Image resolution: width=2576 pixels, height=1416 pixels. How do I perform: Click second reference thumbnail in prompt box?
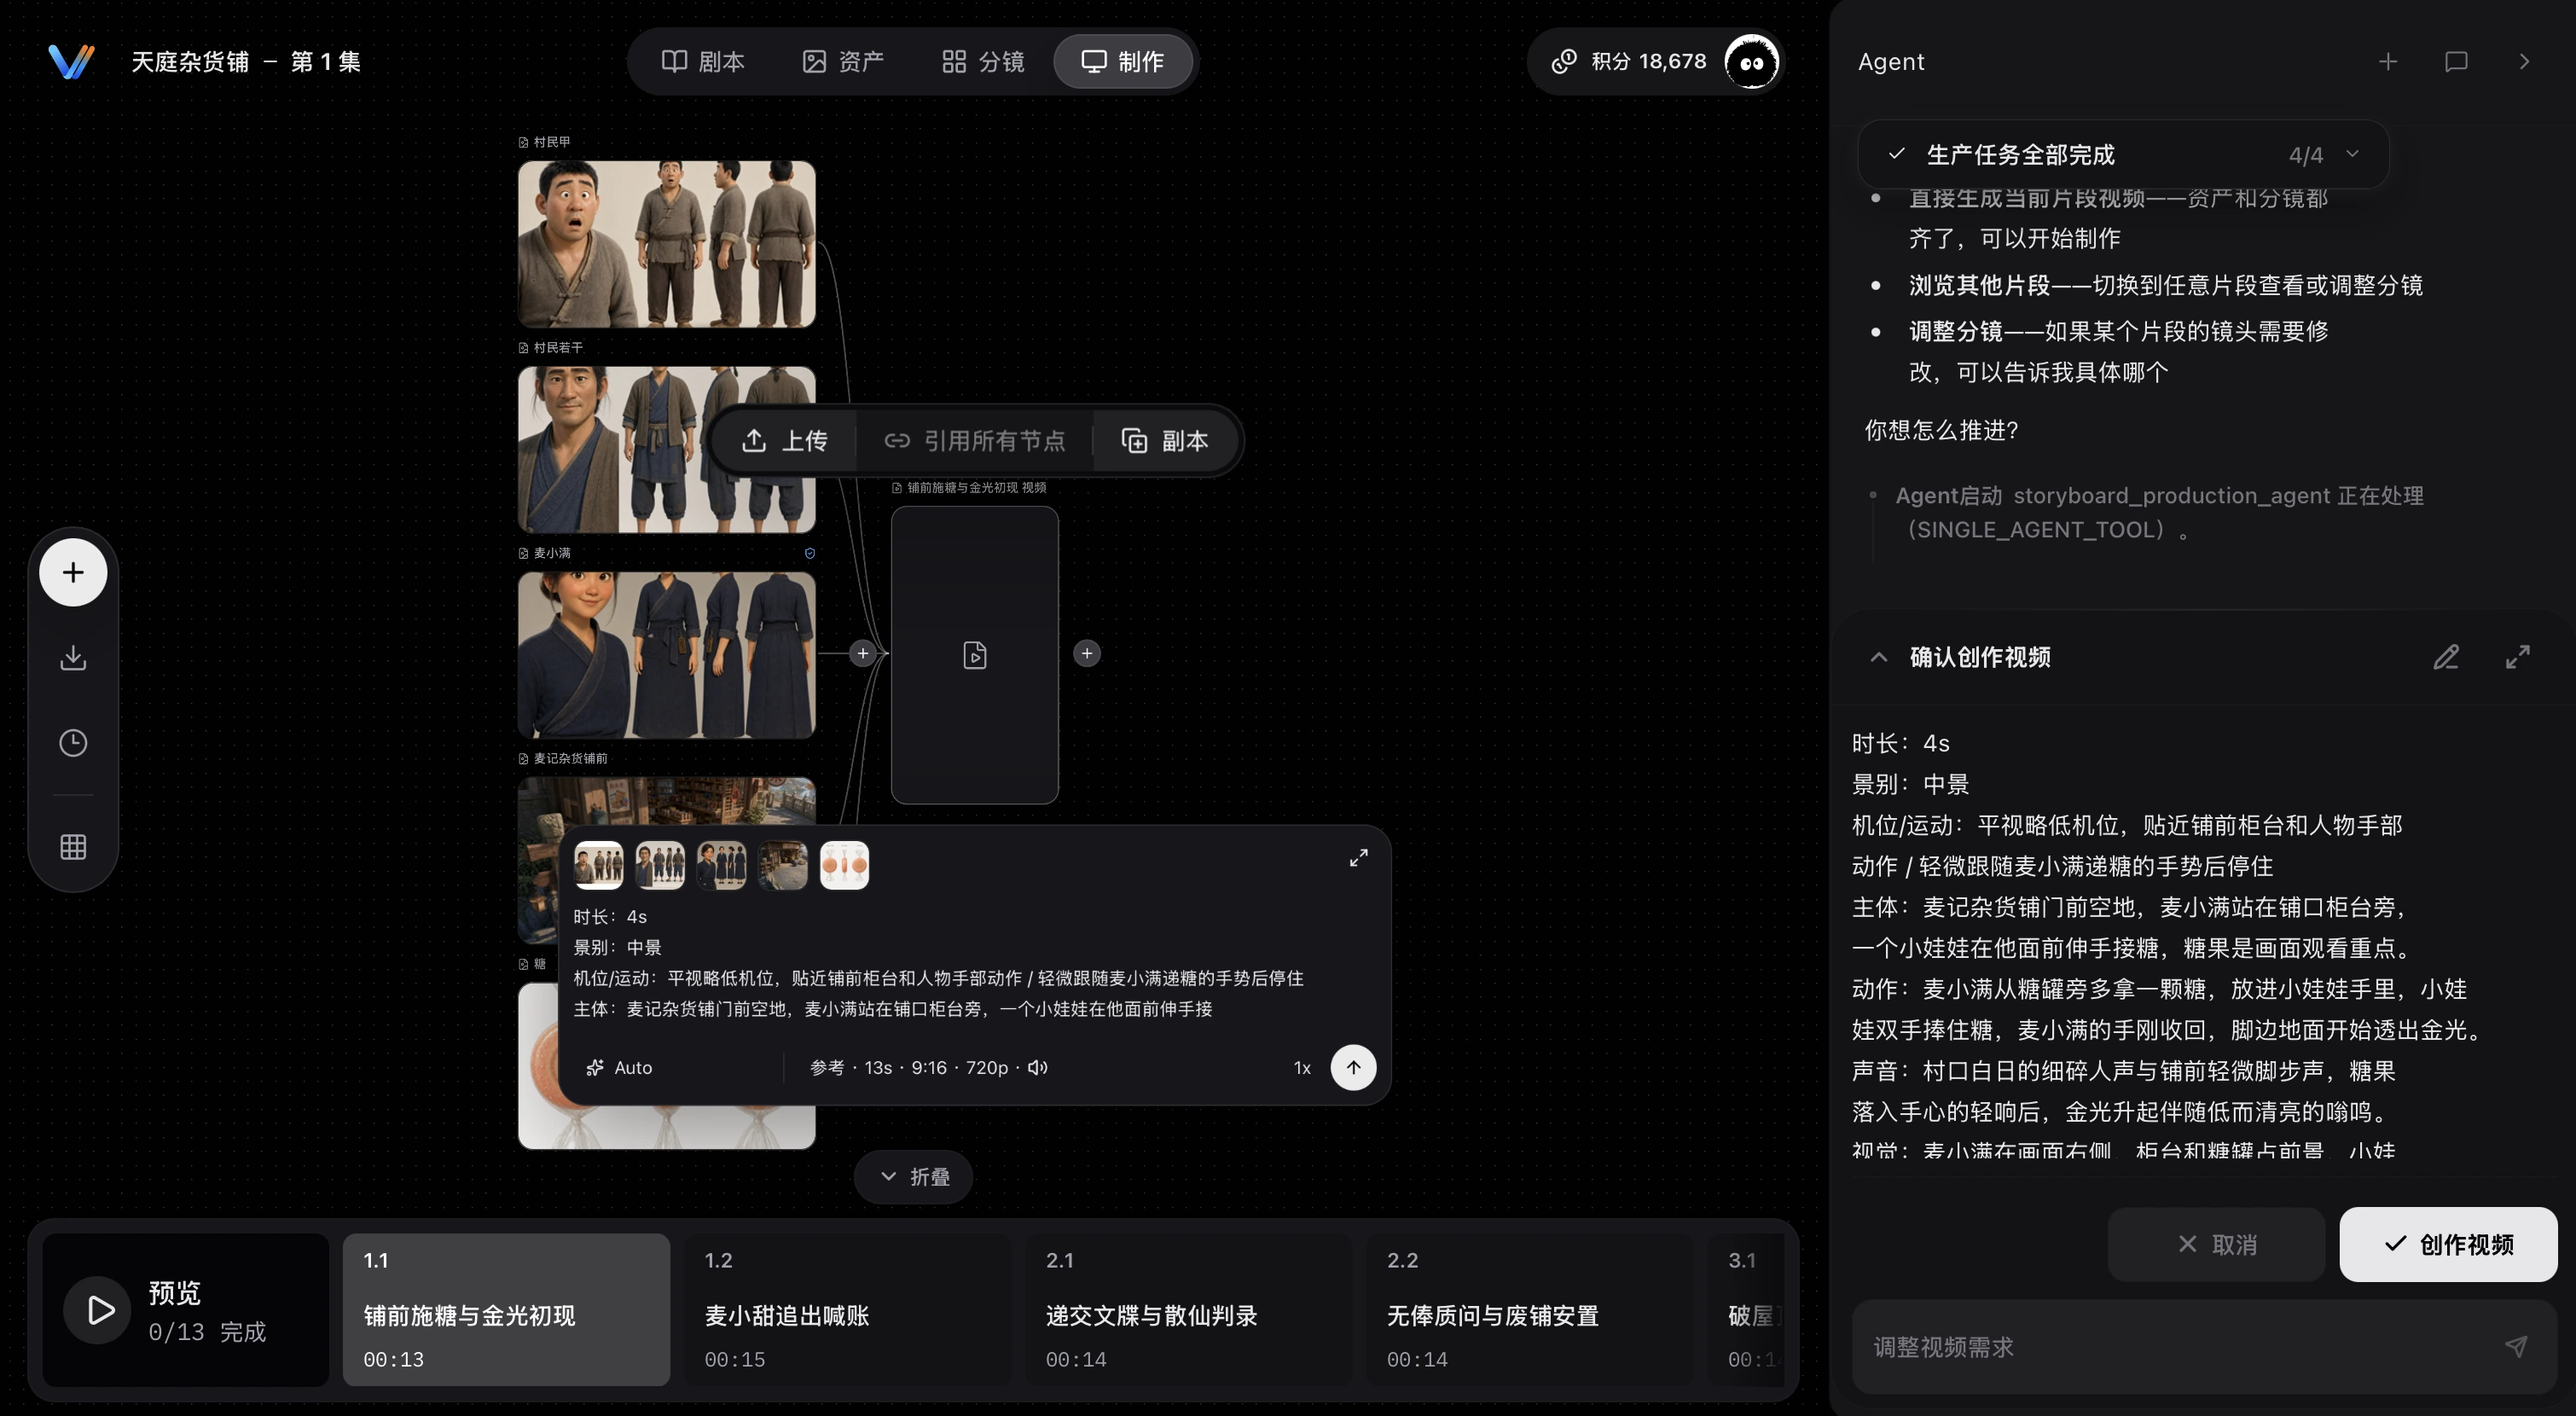pyautogui.click(x=660, y=865)
